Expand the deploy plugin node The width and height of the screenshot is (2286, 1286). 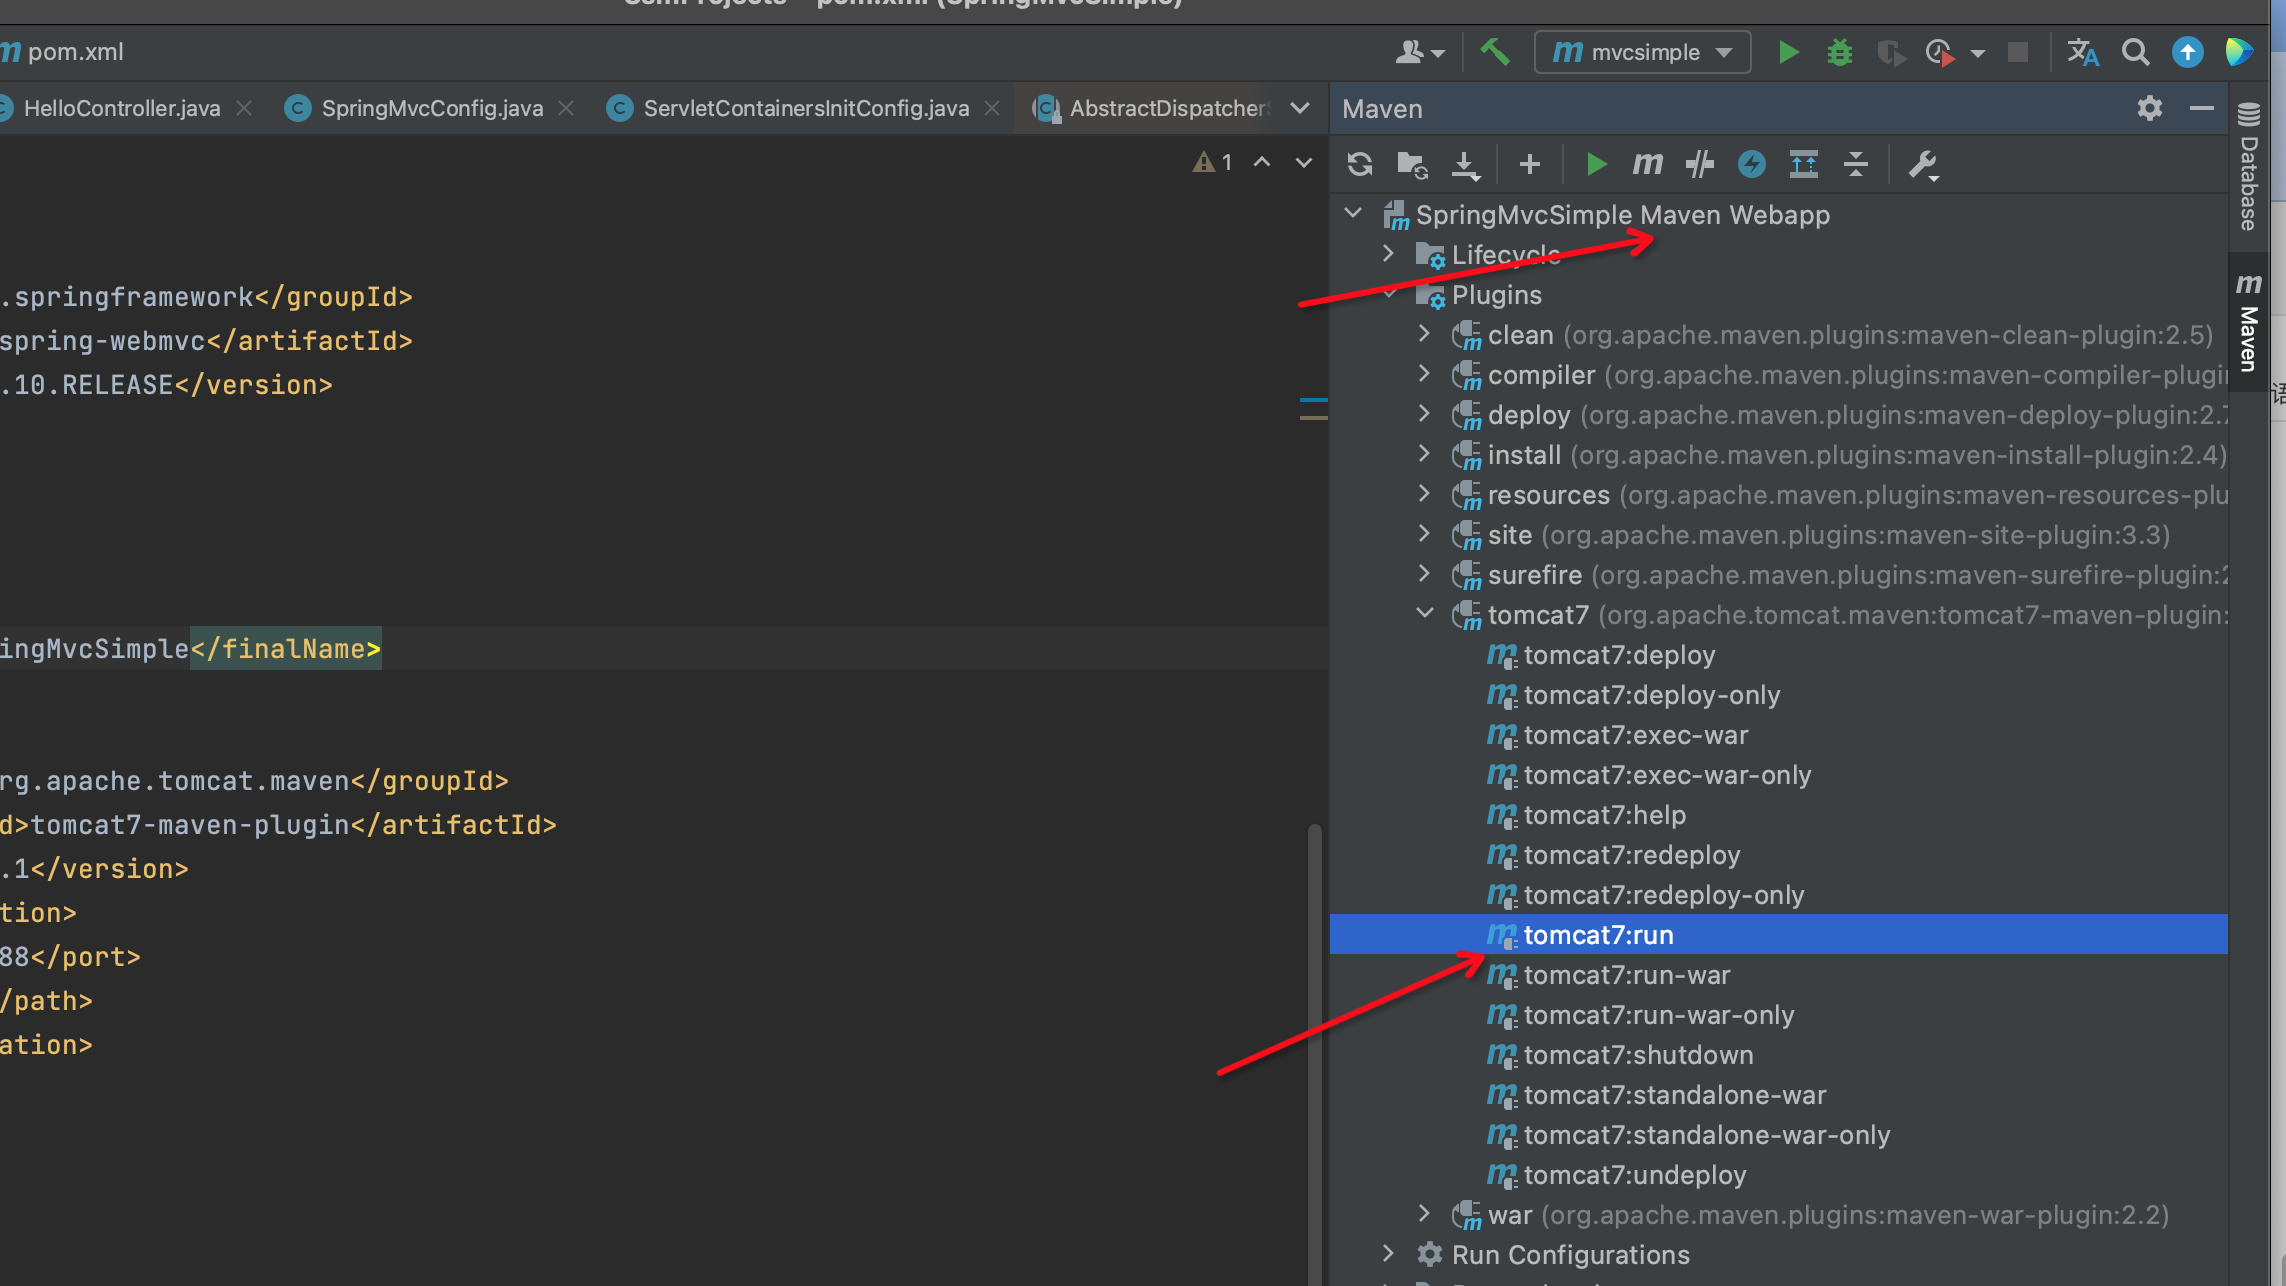click(1425, 413)
